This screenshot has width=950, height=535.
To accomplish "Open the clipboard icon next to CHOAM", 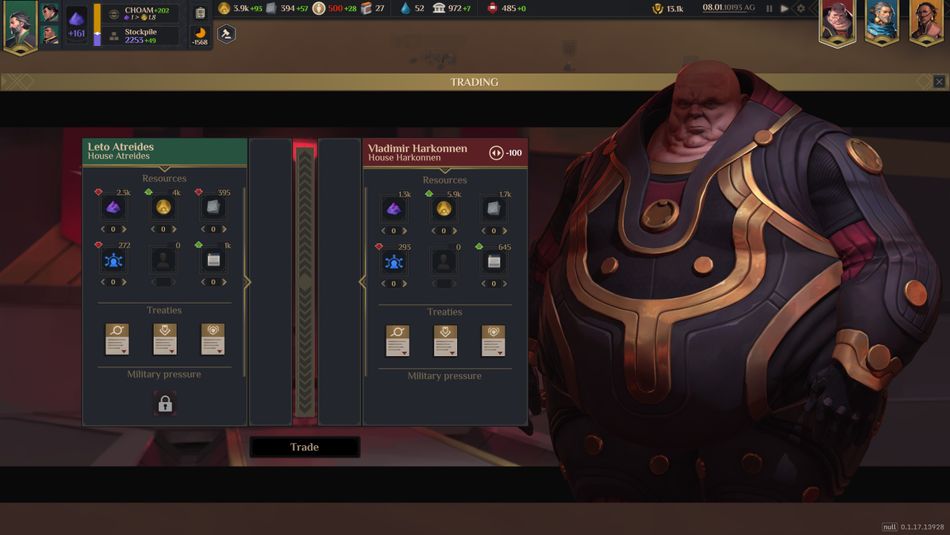I will pyautogui.click(x=200, y=13).
